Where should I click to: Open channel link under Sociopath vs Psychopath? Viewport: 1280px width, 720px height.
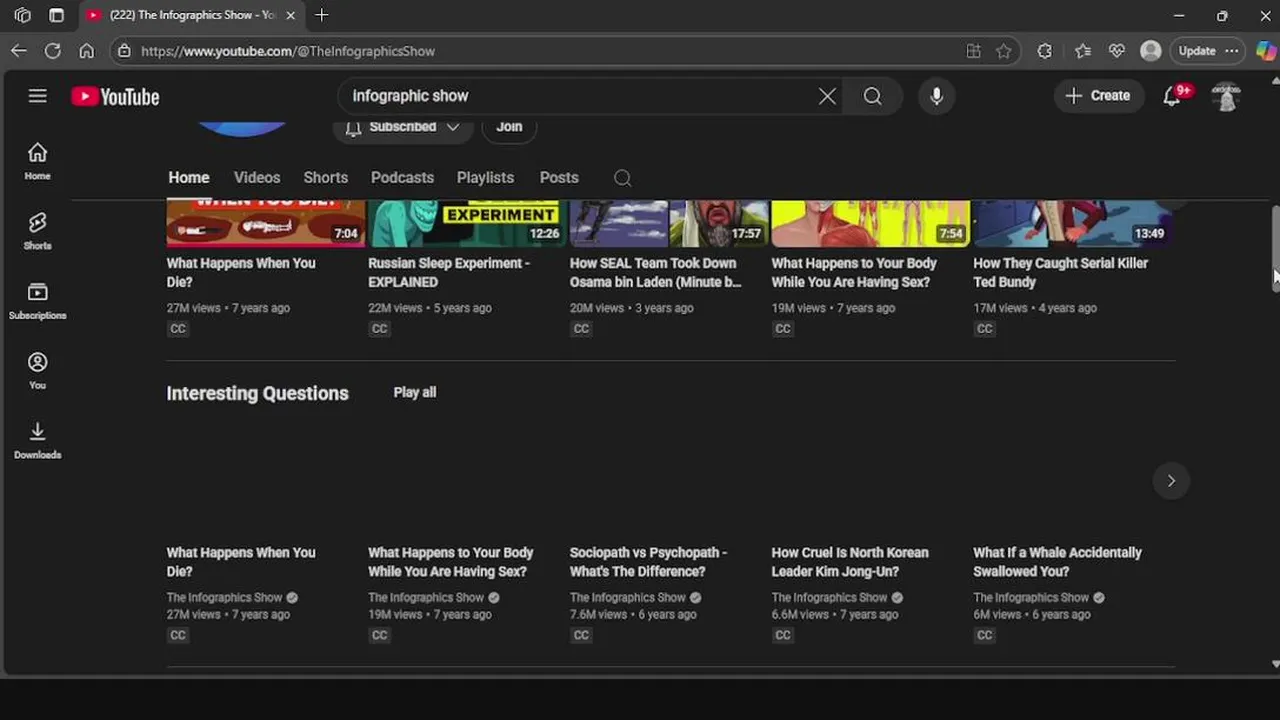coord(628,598)
